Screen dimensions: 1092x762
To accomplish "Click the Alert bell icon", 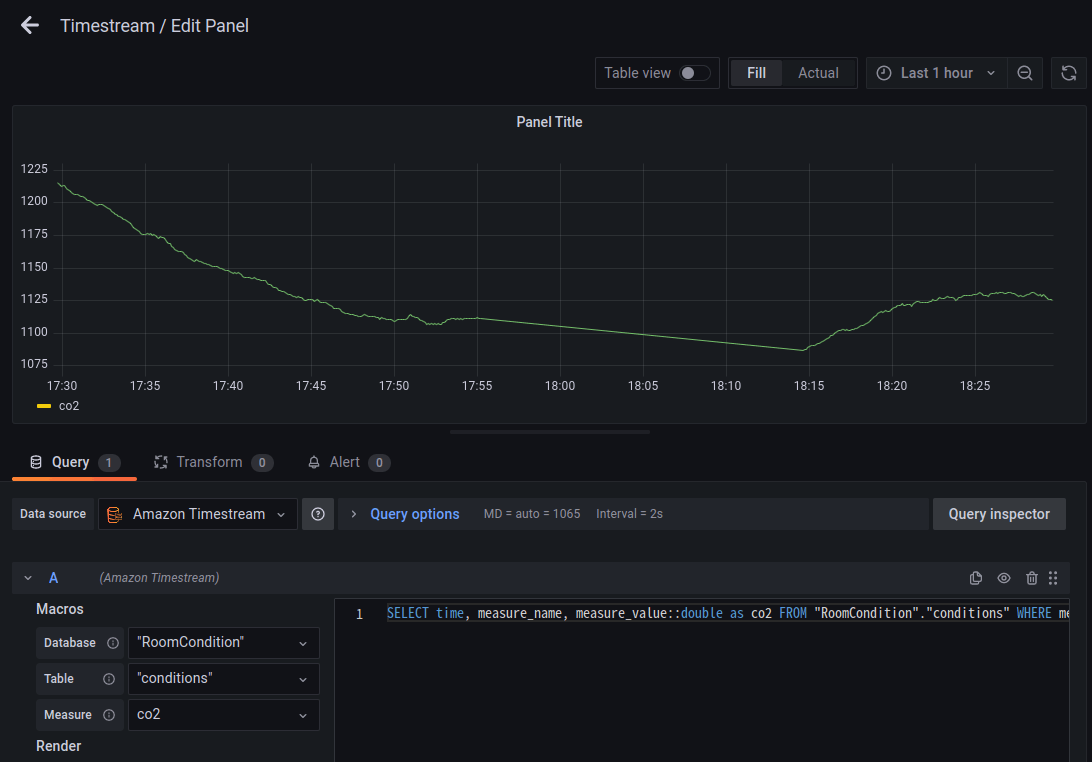I will 314,462.
